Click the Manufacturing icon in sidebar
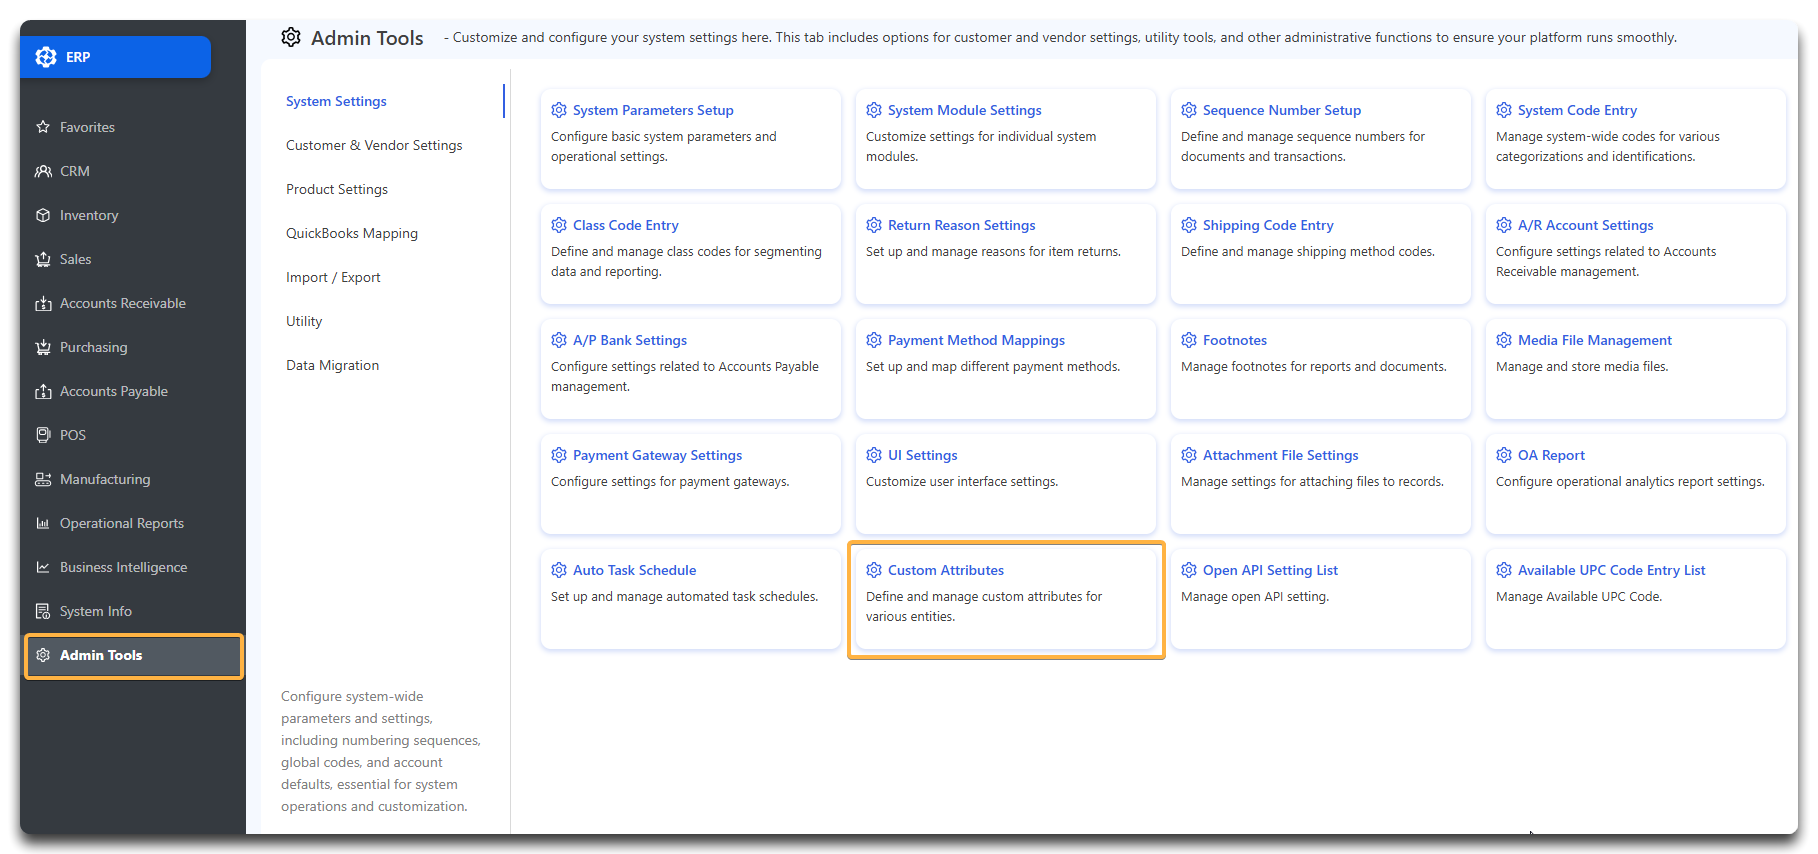 pos(43,479)
